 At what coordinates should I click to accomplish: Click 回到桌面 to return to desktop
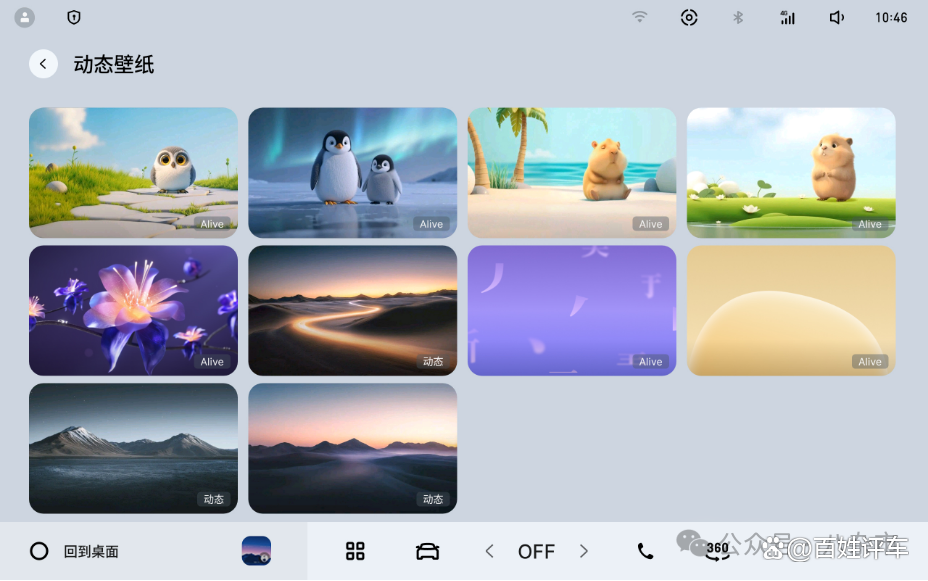[91, 551]
